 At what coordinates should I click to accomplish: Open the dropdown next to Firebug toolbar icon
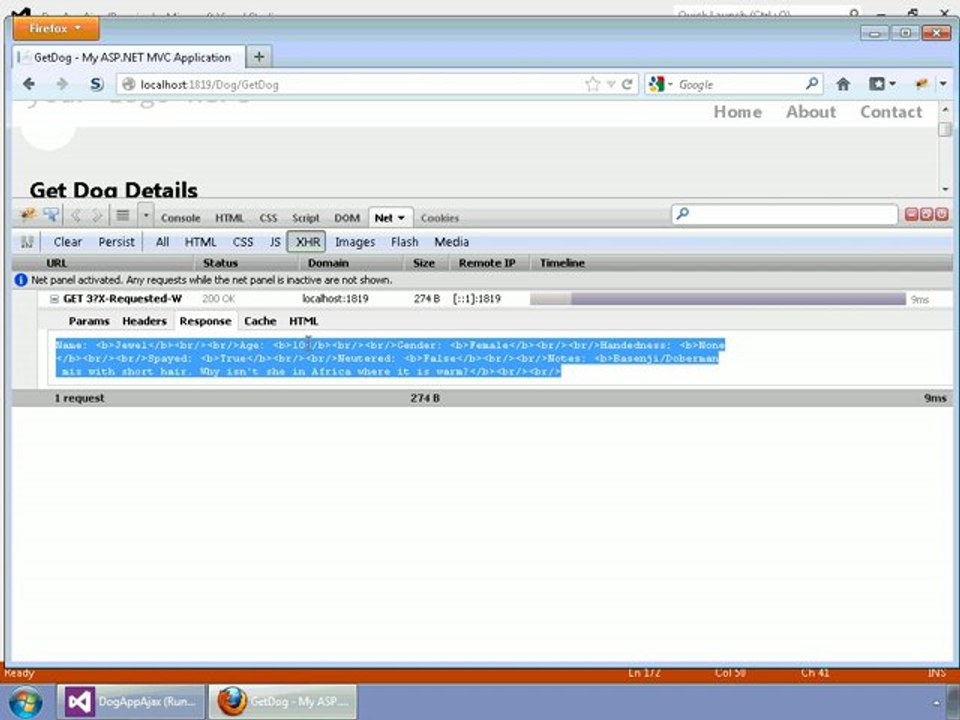943,84
